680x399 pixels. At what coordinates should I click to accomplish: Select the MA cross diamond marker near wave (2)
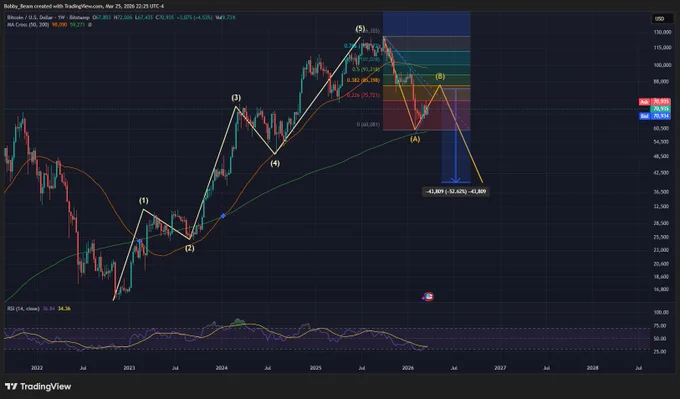223,216
